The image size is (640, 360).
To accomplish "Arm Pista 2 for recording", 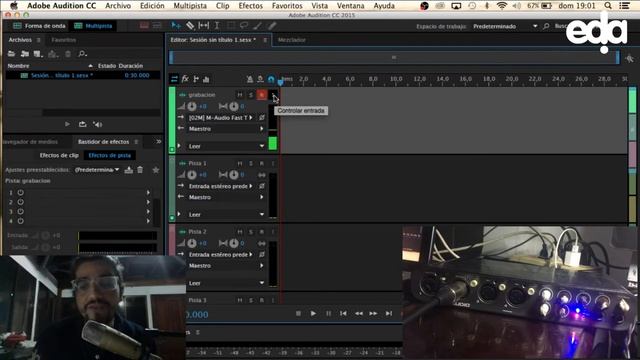I will 262,232.
